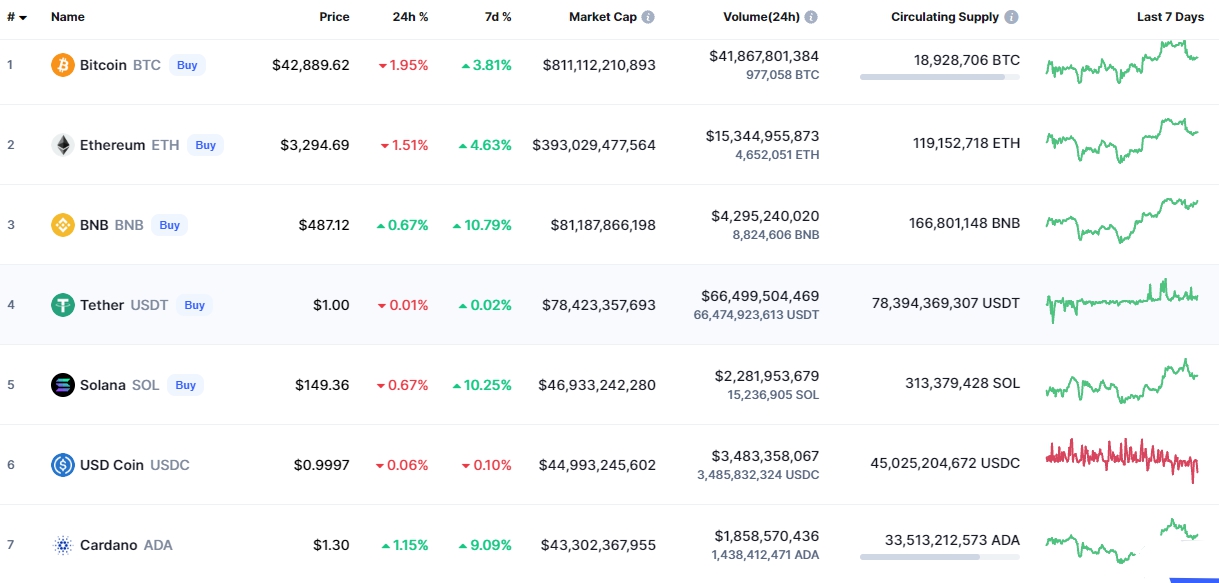Click the Buy button next to Solana
Image resolution: width=1219 pixels, height=583 pixels.
[186, 385]
